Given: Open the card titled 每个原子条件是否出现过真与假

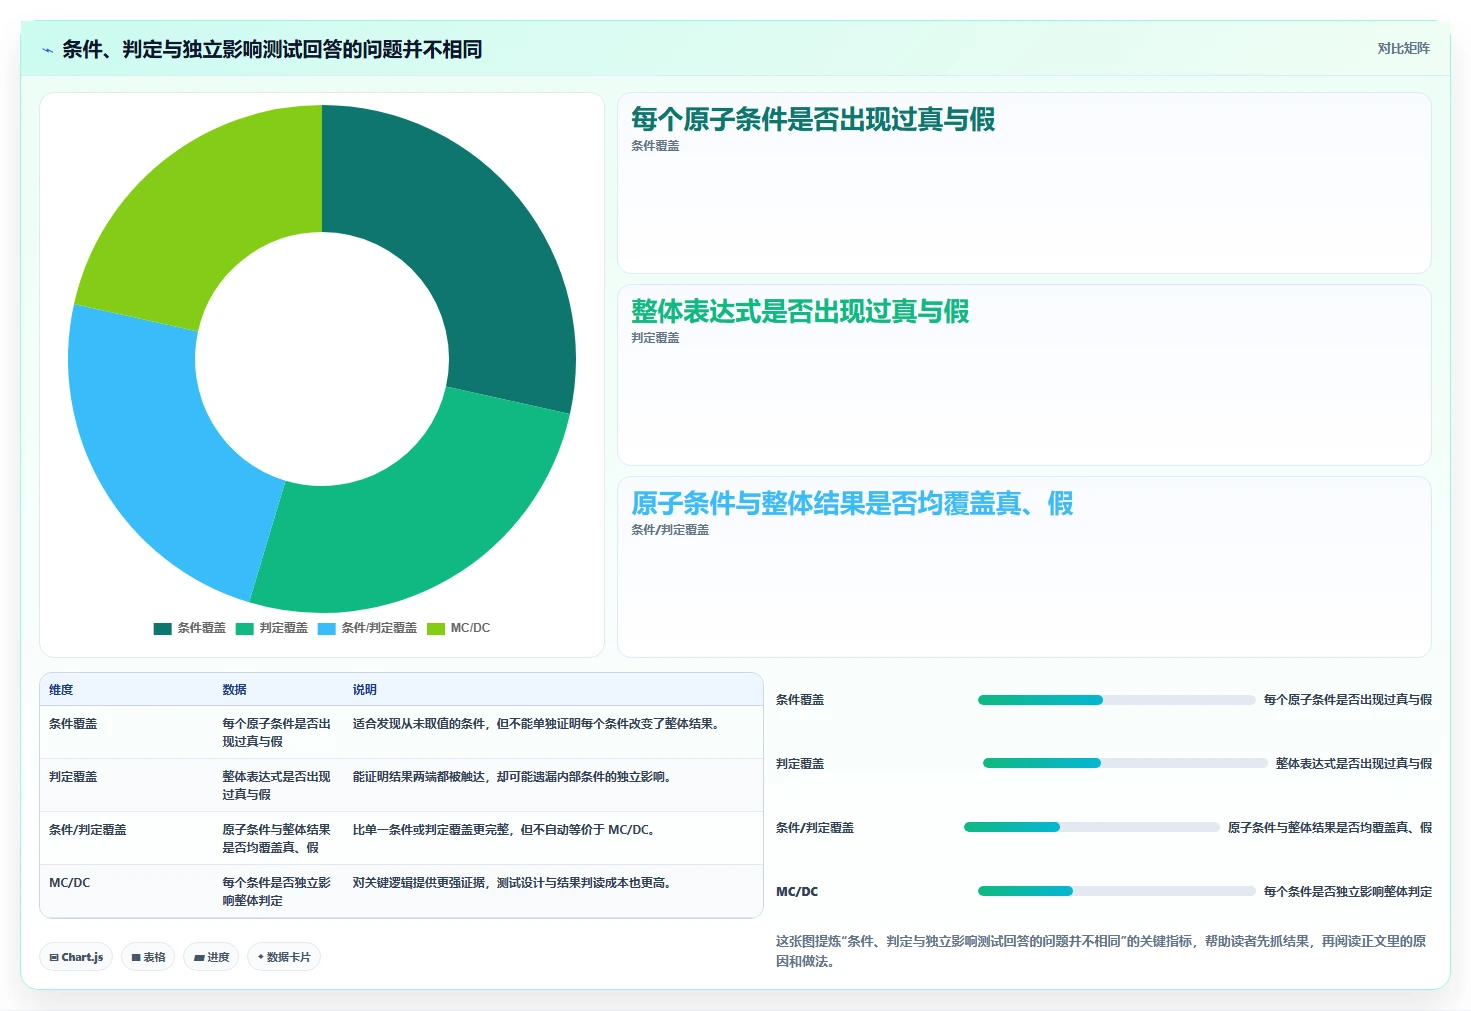Looking at the screenshot, I should 1024,183.
